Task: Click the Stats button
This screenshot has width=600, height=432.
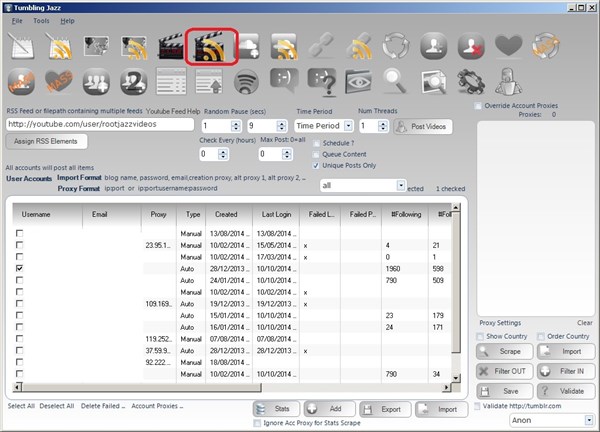Action: [x=277, y=409]
